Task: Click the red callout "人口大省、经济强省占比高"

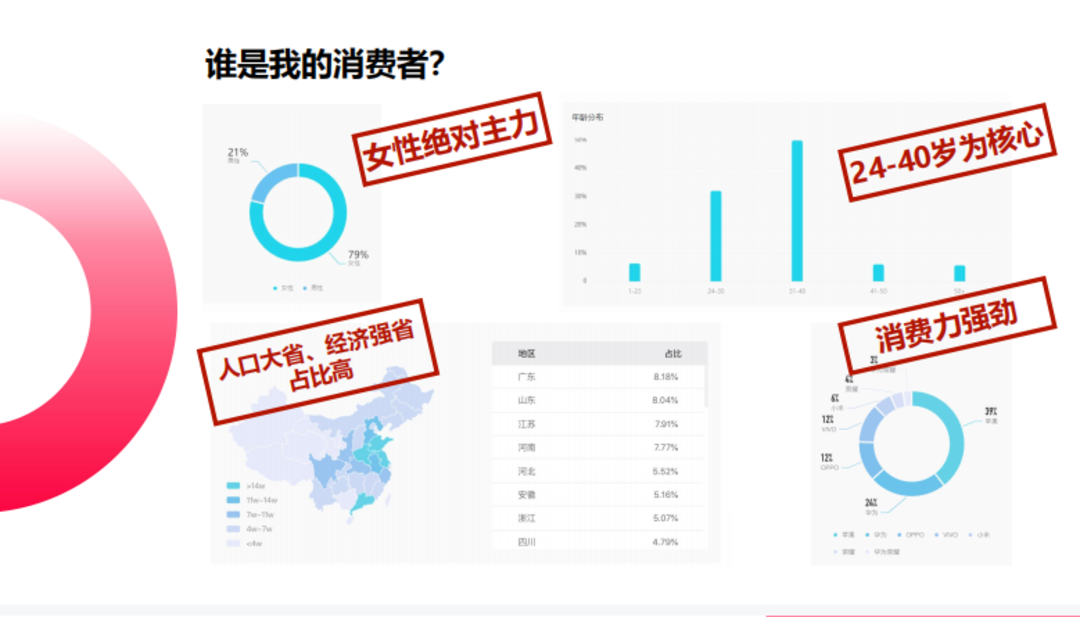Action: [318, 361]
